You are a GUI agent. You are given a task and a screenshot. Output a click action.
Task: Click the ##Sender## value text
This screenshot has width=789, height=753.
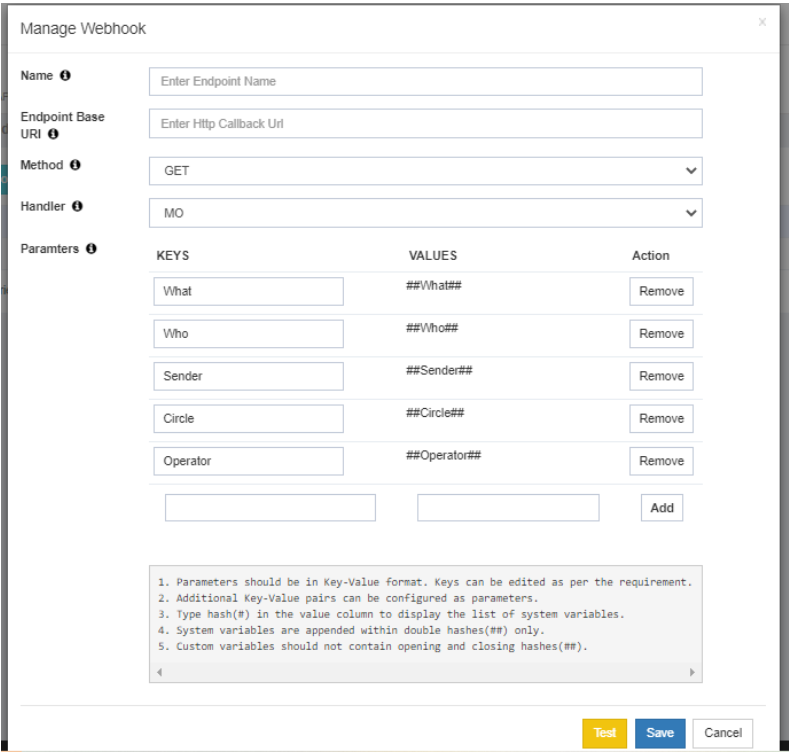(x=439, y=370)
